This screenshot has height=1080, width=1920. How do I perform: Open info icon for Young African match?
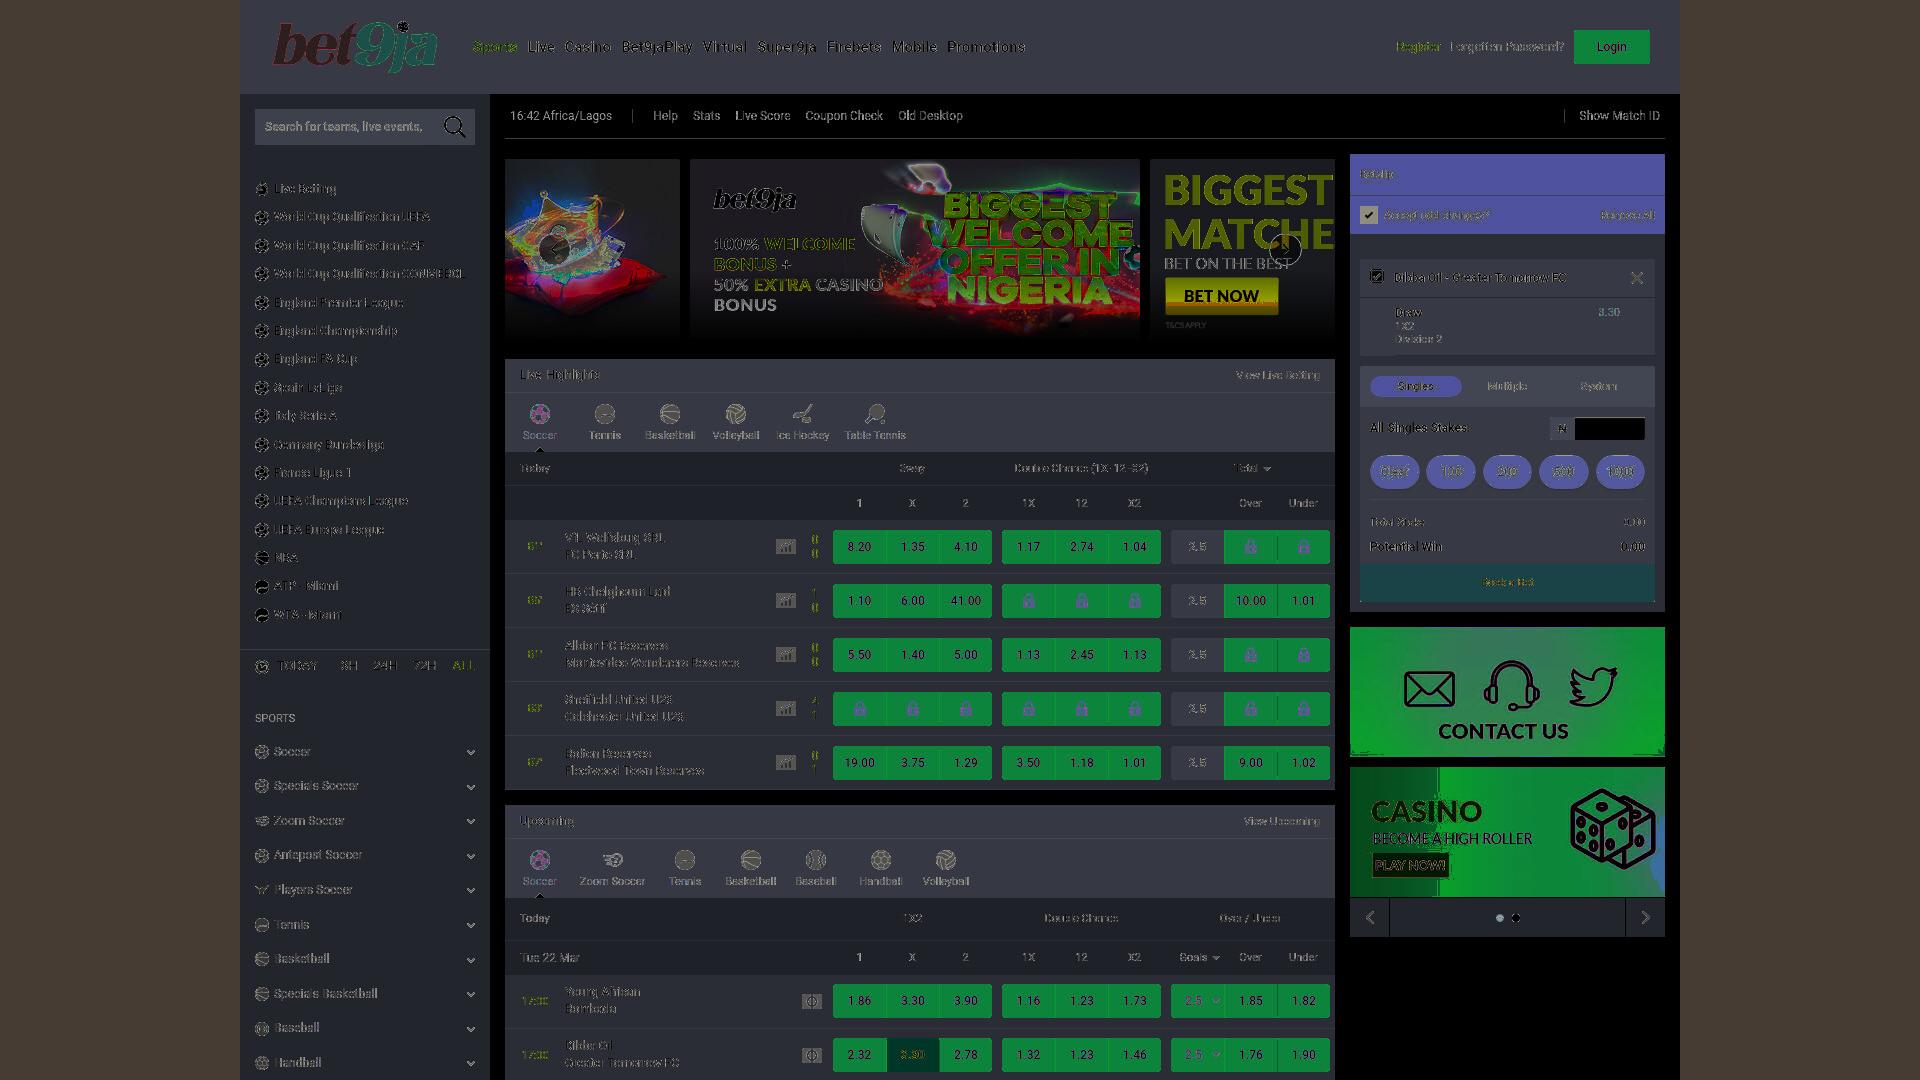[x=812, y=1001]
